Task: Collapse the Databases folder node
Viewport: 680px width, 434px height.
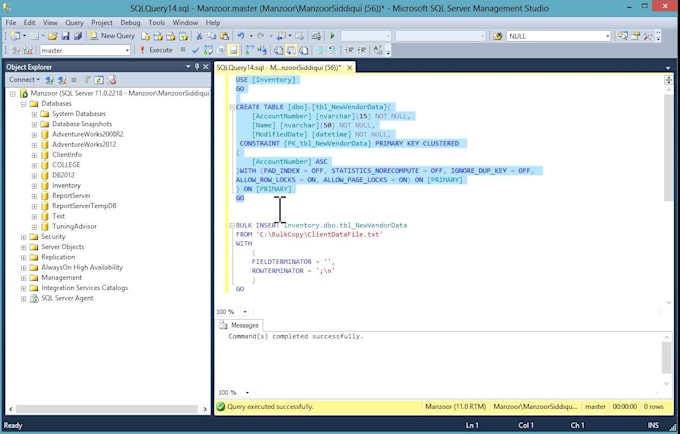Action: tap(23, 104)
